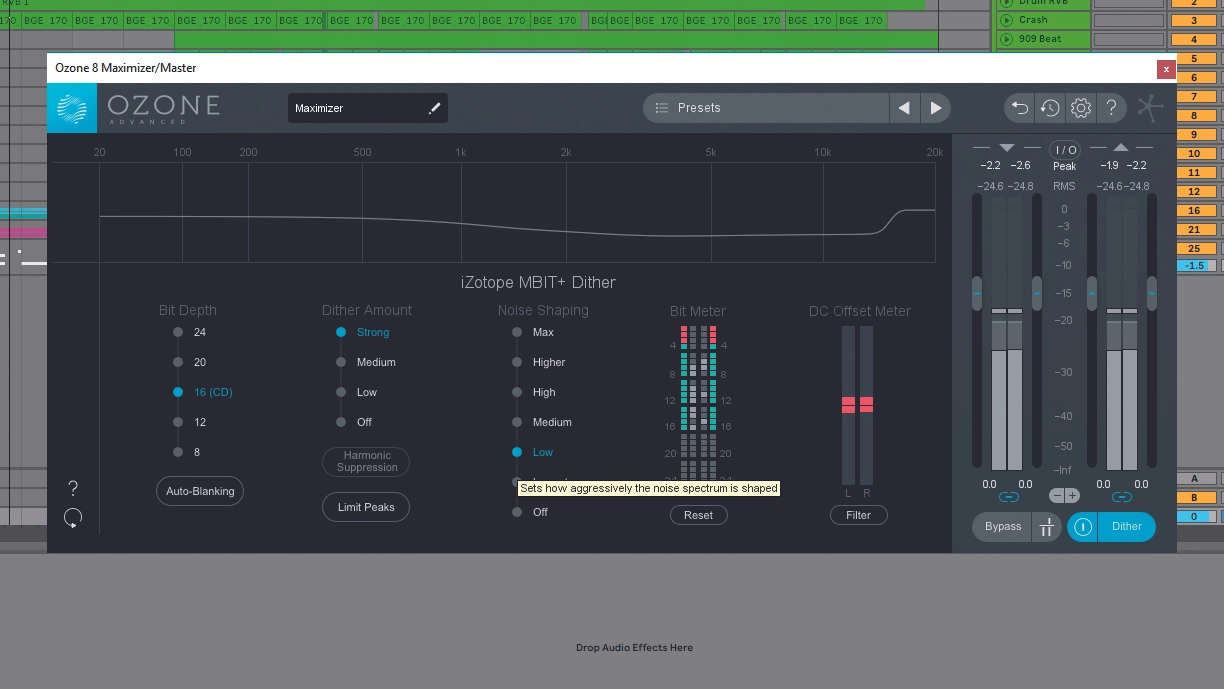Link the input gain channels
1224x689 pixels.
1008,497
